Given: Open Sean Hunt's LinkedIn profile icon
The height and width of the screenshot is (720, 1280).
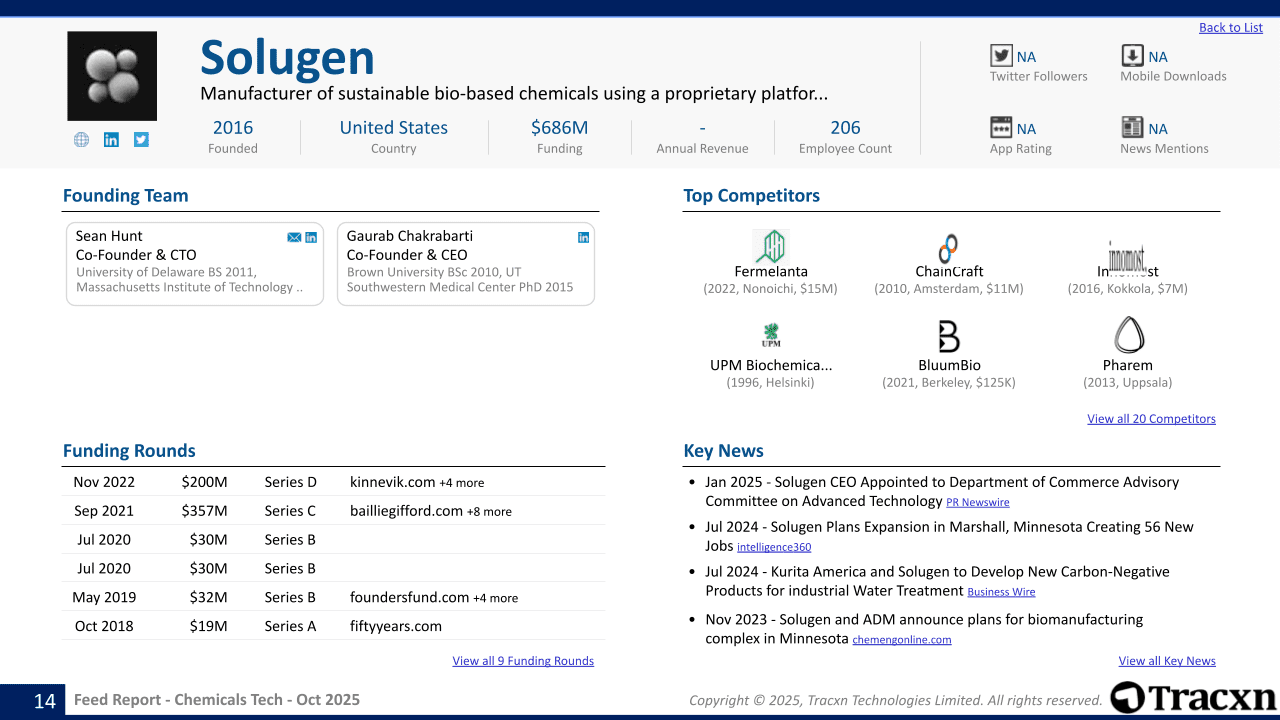Looking at the screenshot, I should tap(311, 237).
